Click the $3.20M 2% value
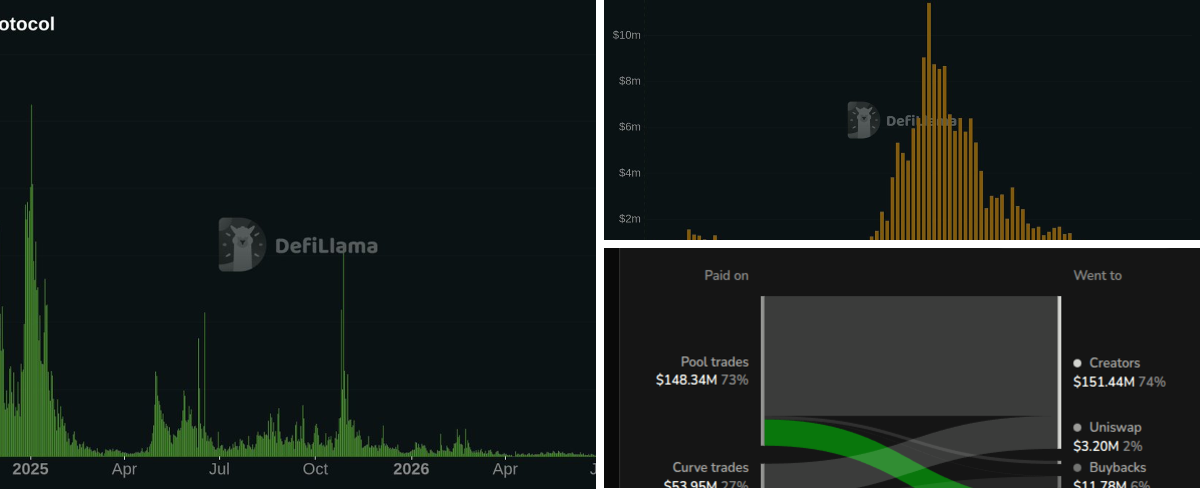Image resolution: width=1200 pixels, height=489 pixels. click(1108, 446)
